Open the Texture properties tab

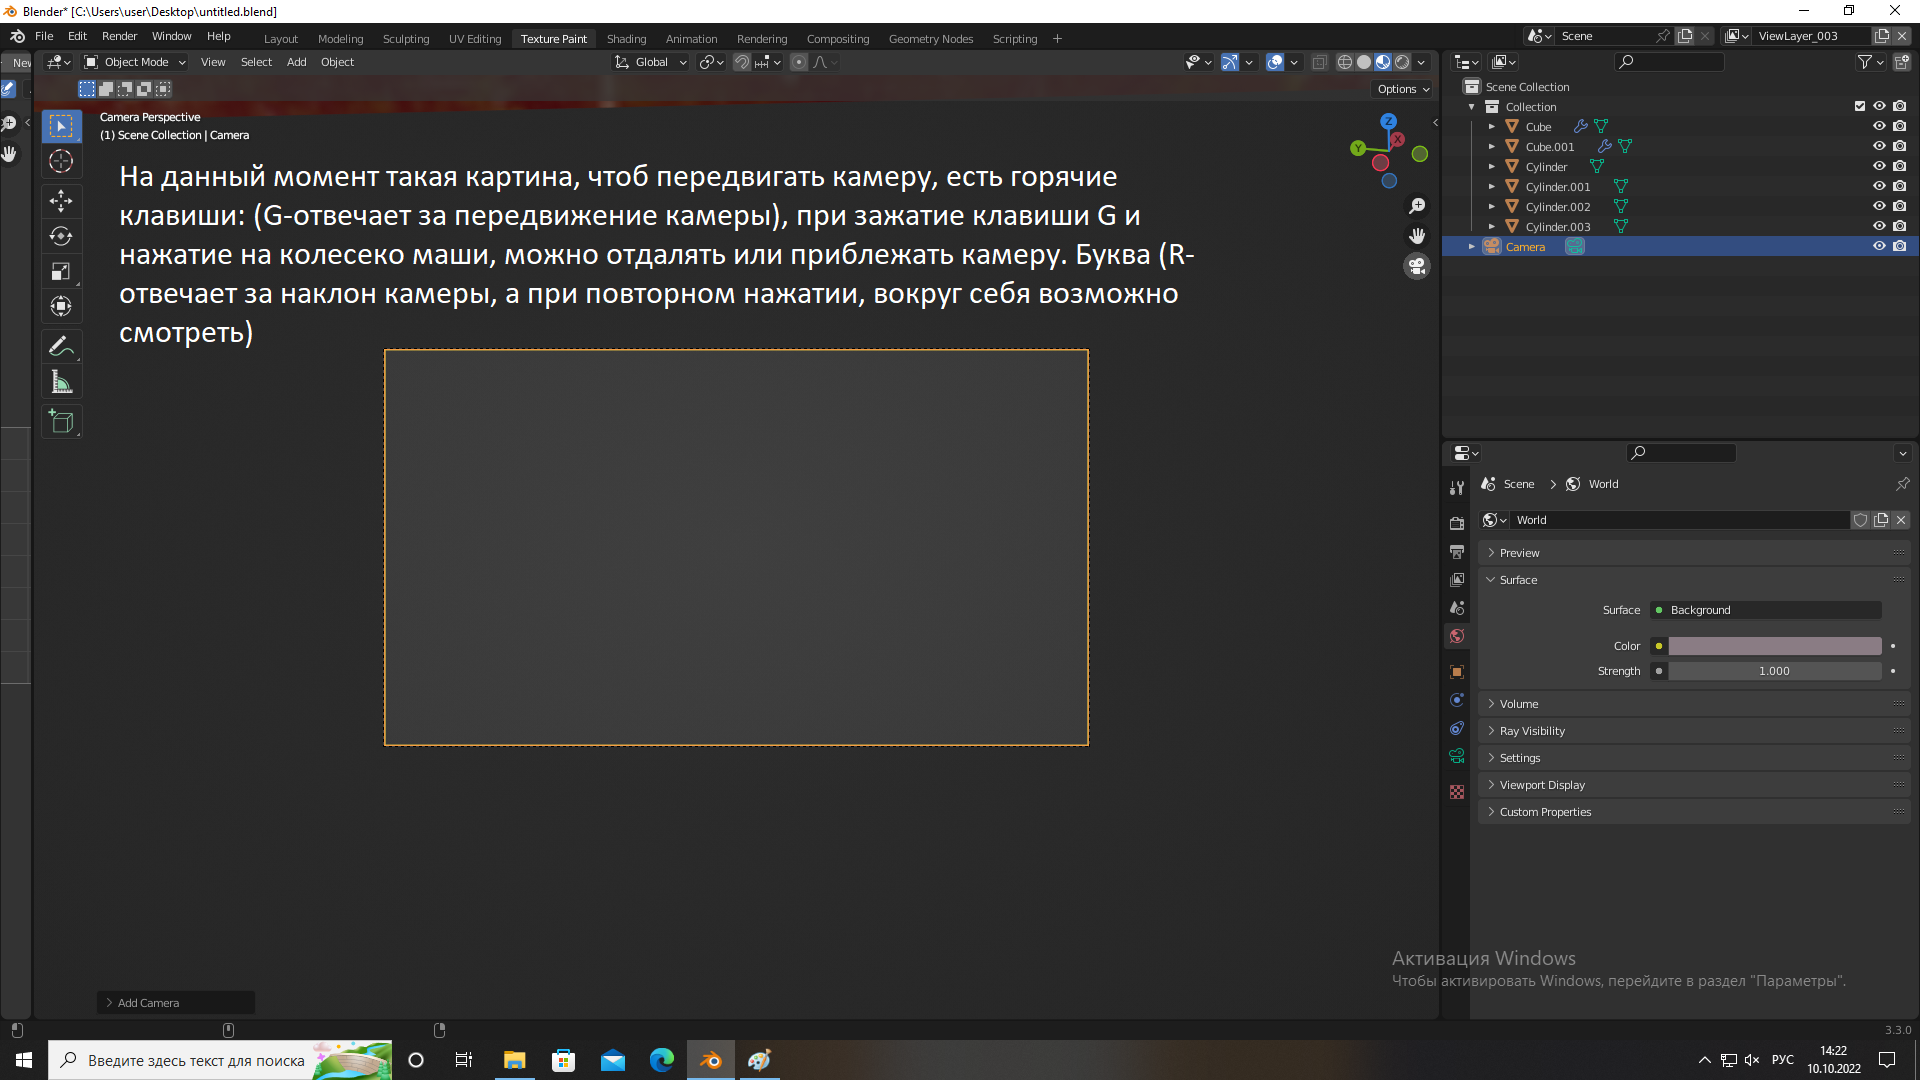(x=1457, y=792)
